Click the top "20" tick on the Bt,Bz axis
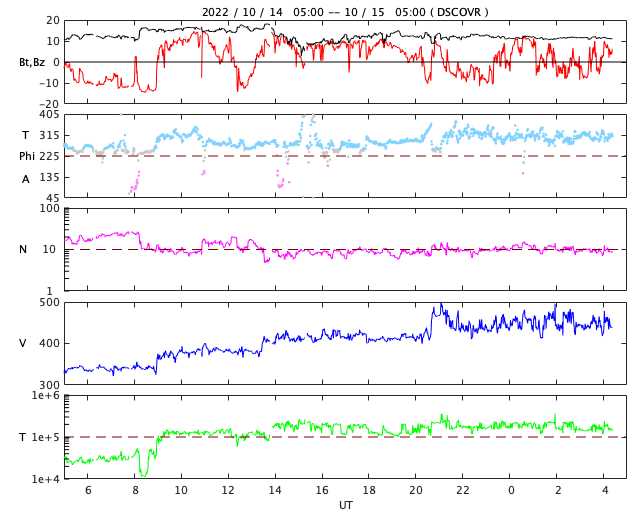640x512 pixels. tap(53, 20)
